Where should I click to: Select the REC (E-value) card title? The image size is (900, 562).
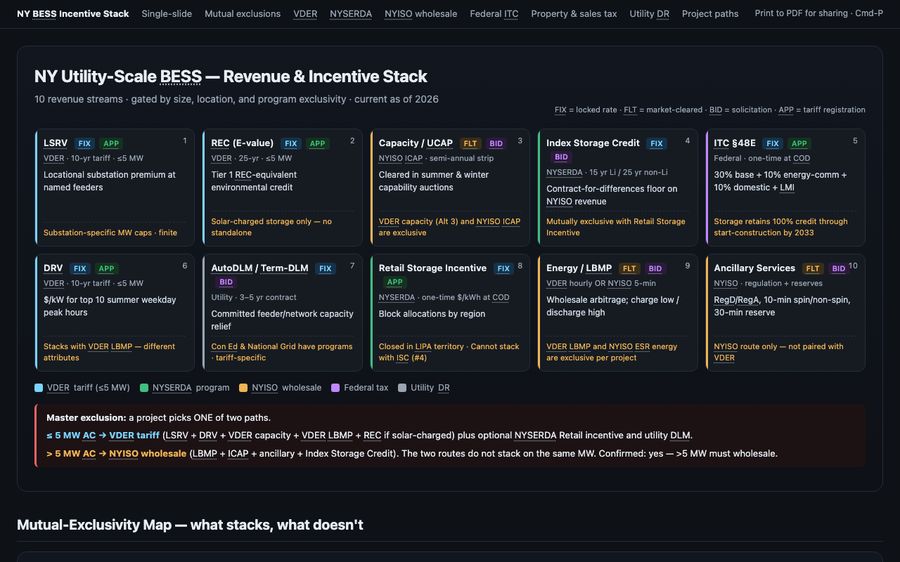tap(242, 143)
